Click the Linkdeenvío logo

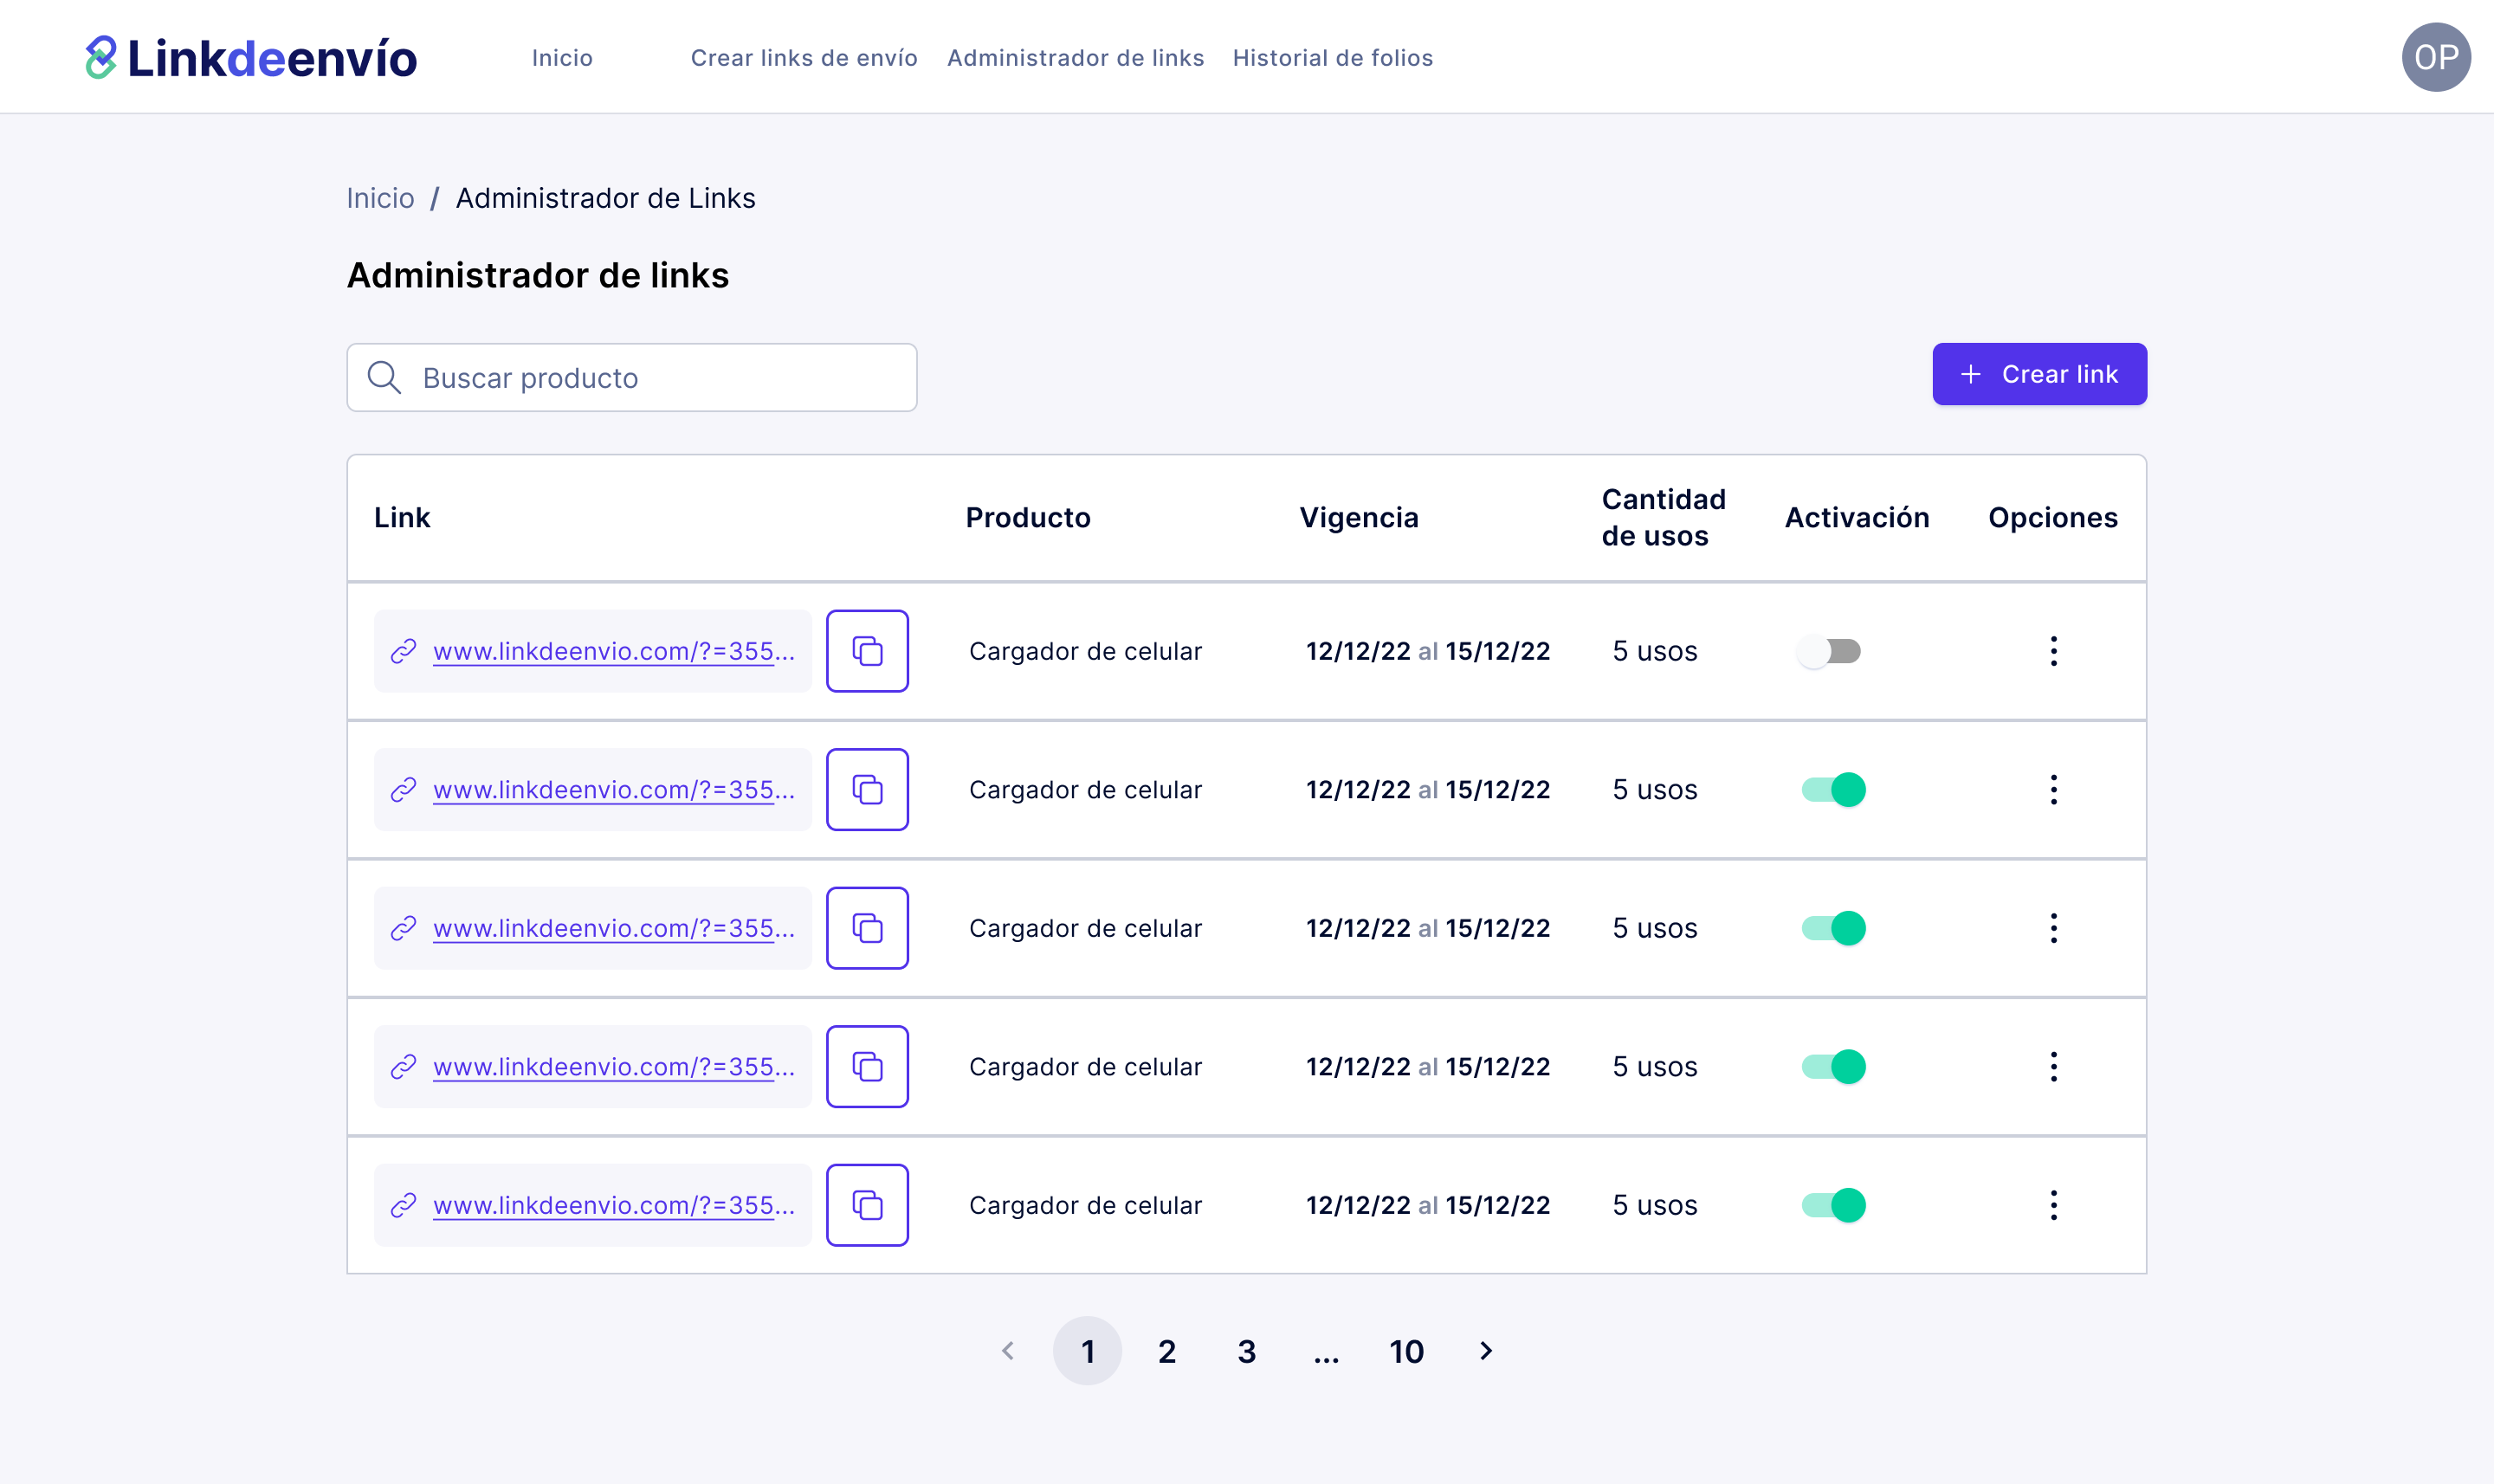coord(251,58)
